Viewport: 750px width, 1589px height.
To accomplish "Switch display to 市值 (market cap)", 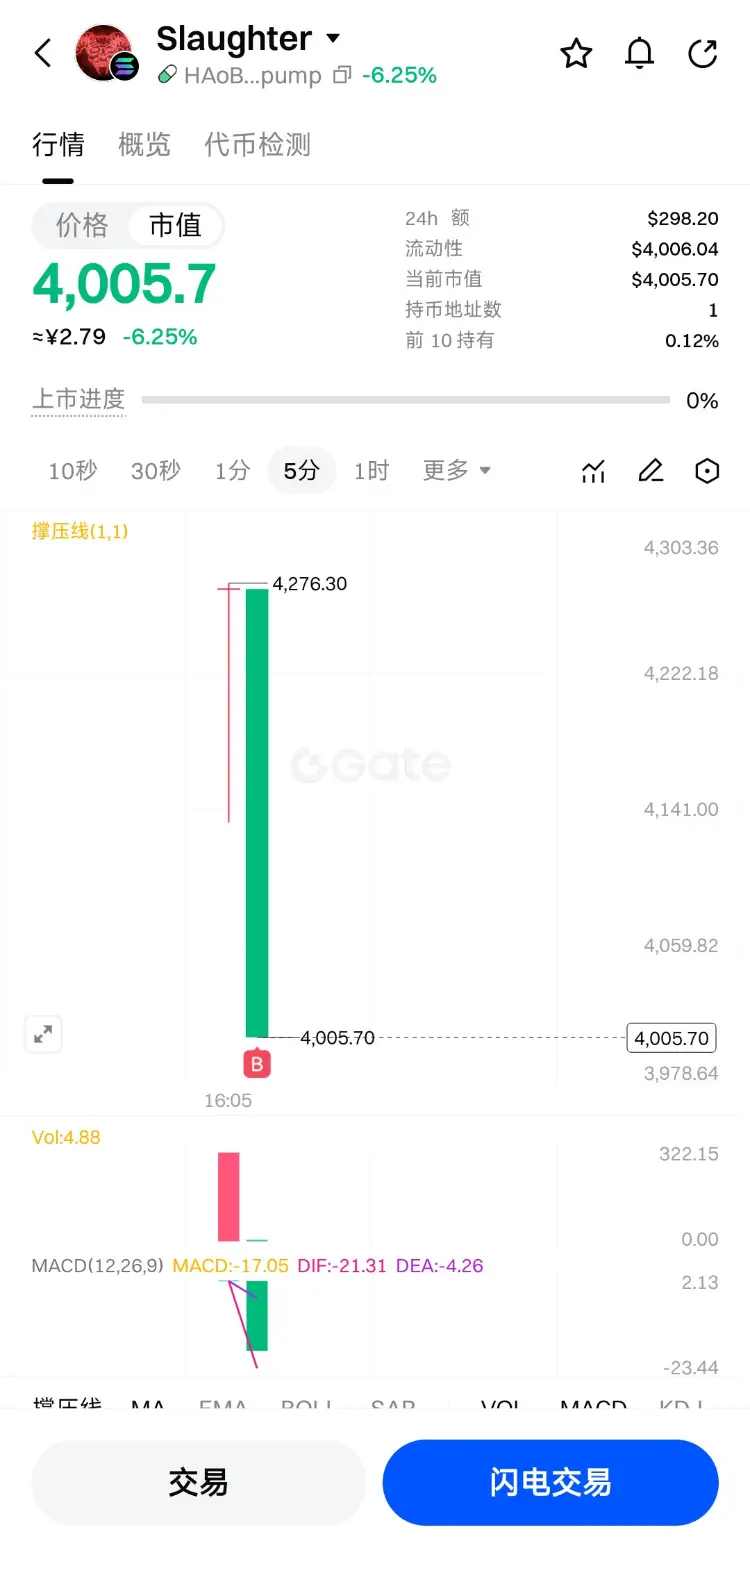I will (175, 226).
